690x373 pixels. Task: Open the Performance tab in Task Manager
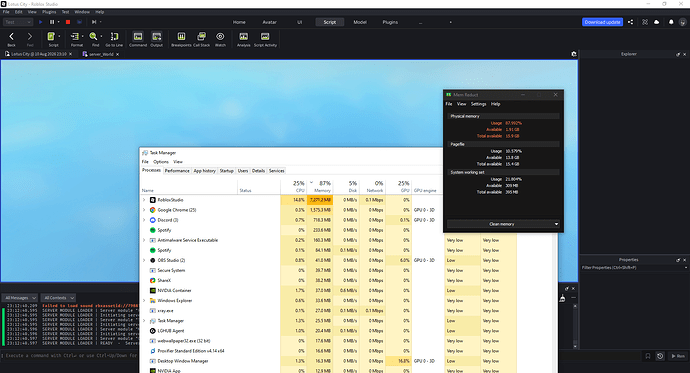[177, 171]
